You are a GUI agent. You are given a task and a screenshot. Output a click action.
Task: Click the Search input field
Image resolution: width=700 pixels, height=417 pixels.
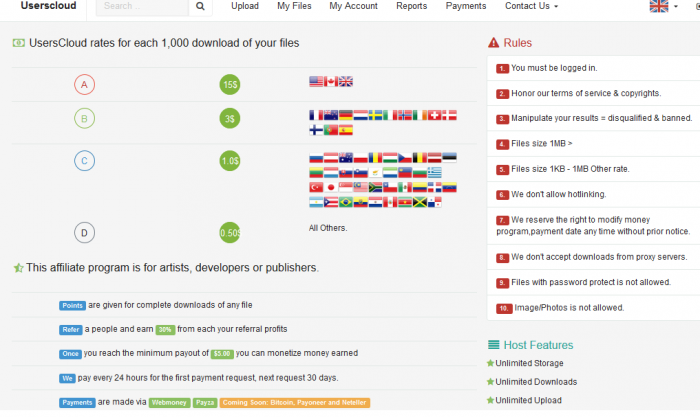[142, 6]
